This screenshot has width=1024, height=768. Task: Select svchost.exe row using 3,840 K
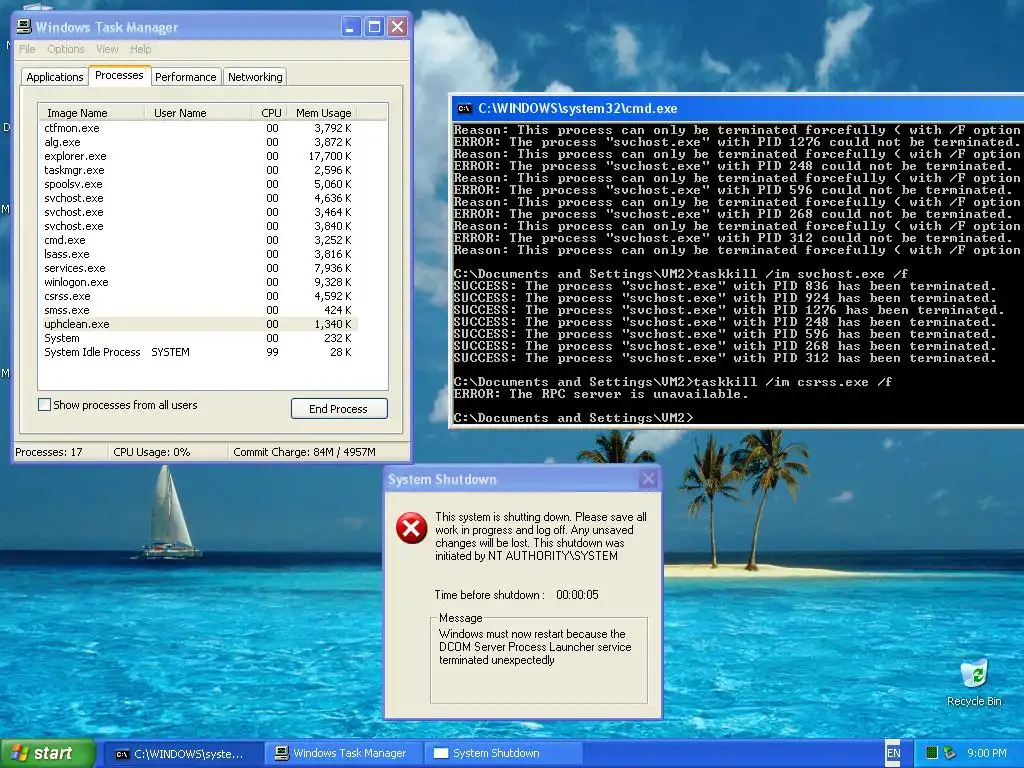tap(198, 226)
